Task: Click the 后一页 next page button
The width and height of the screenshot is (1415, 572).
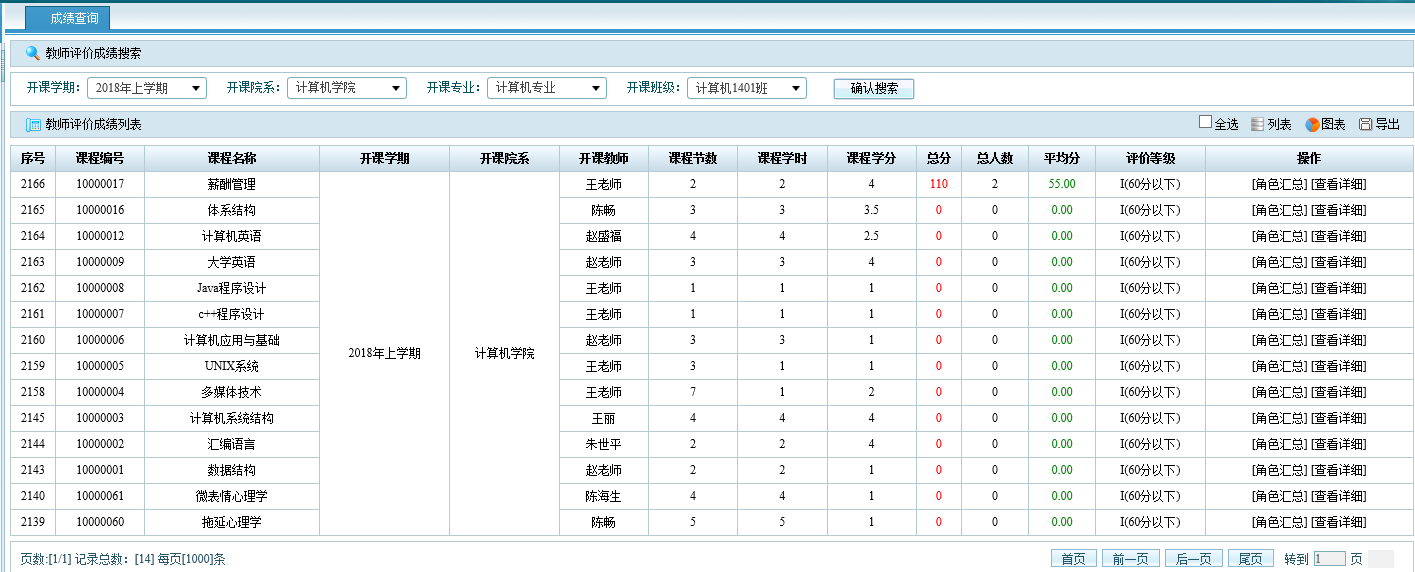Action: click(1194, 559)
